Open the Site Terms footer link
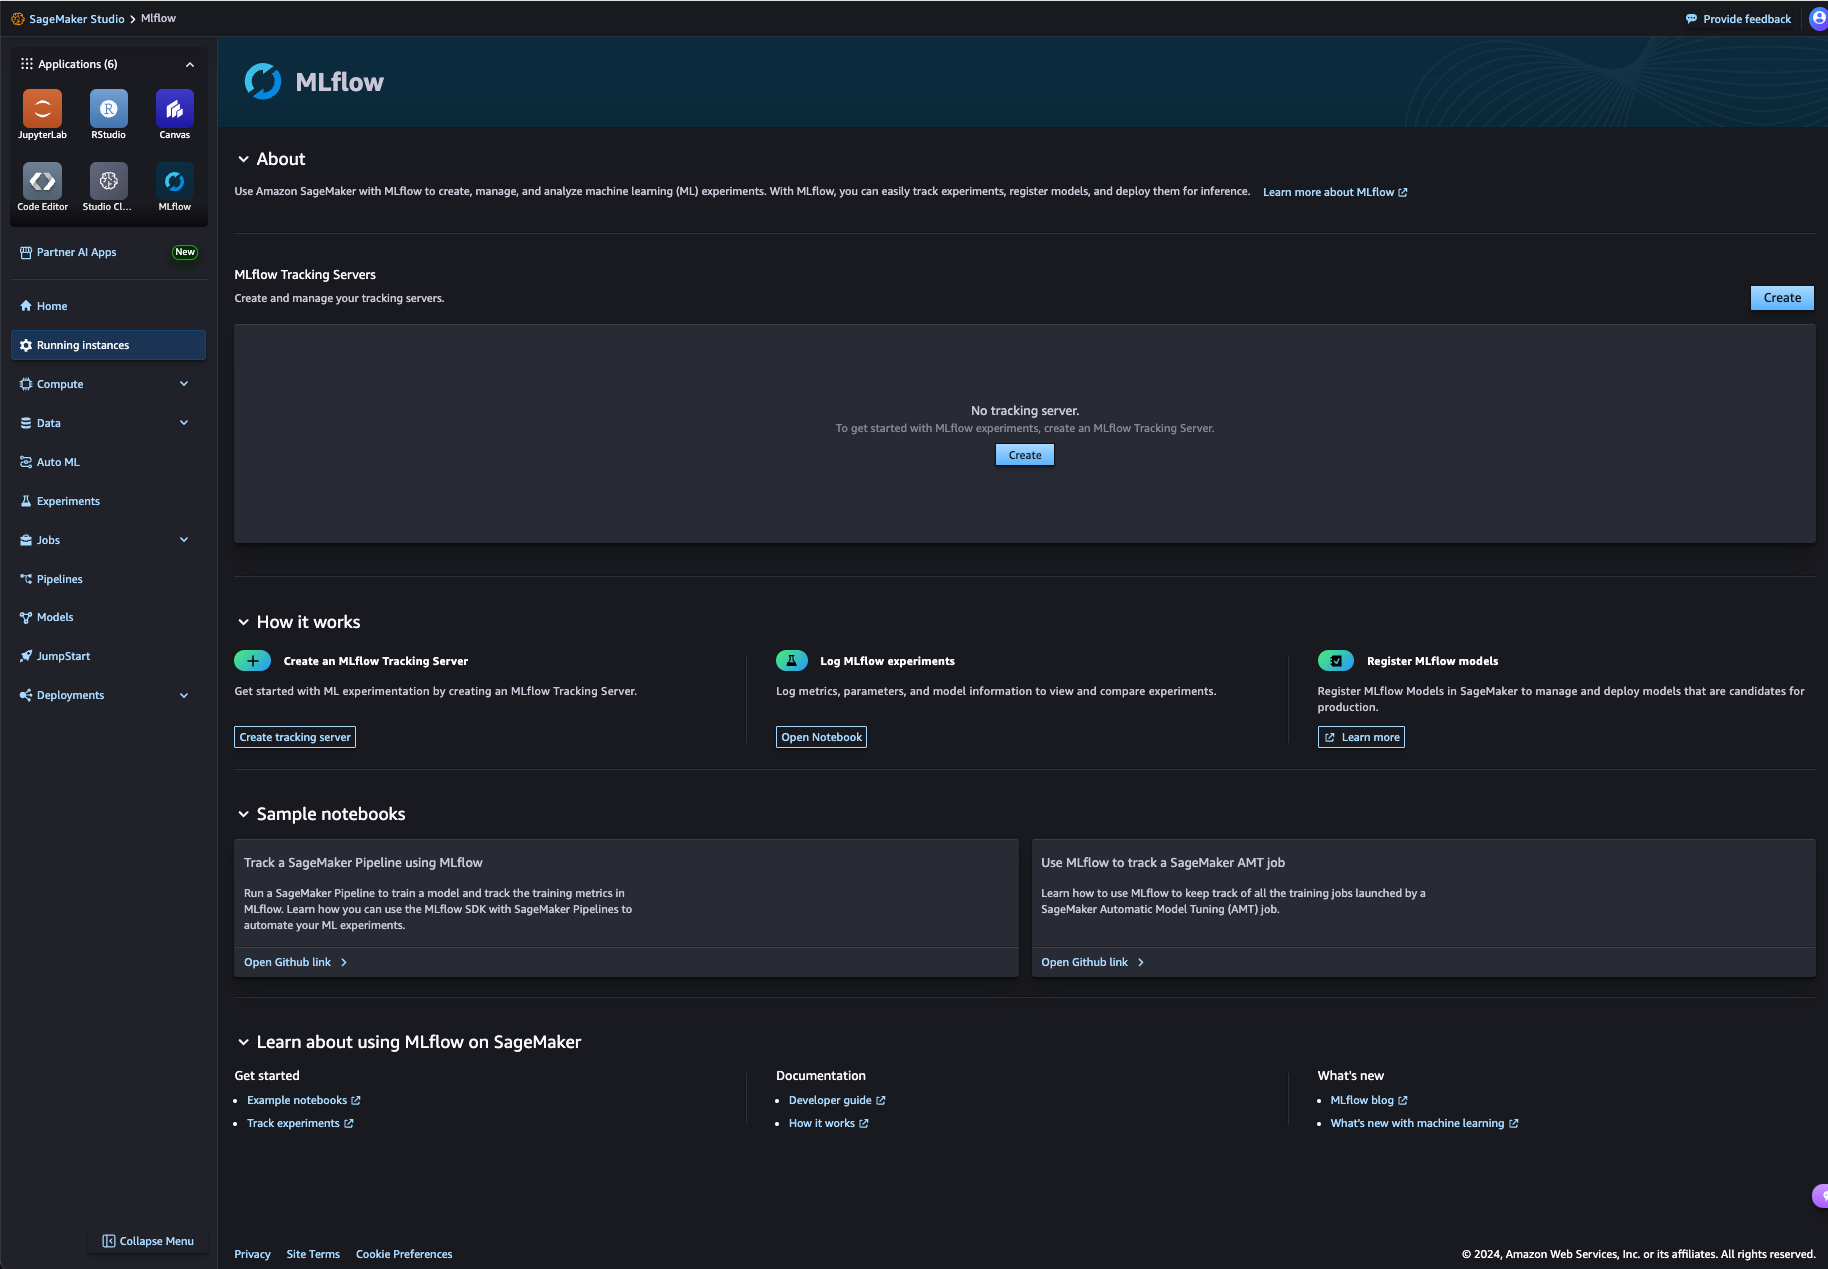The height and width of the screenshot is (1269, 1828). (x=313, y=1254)
